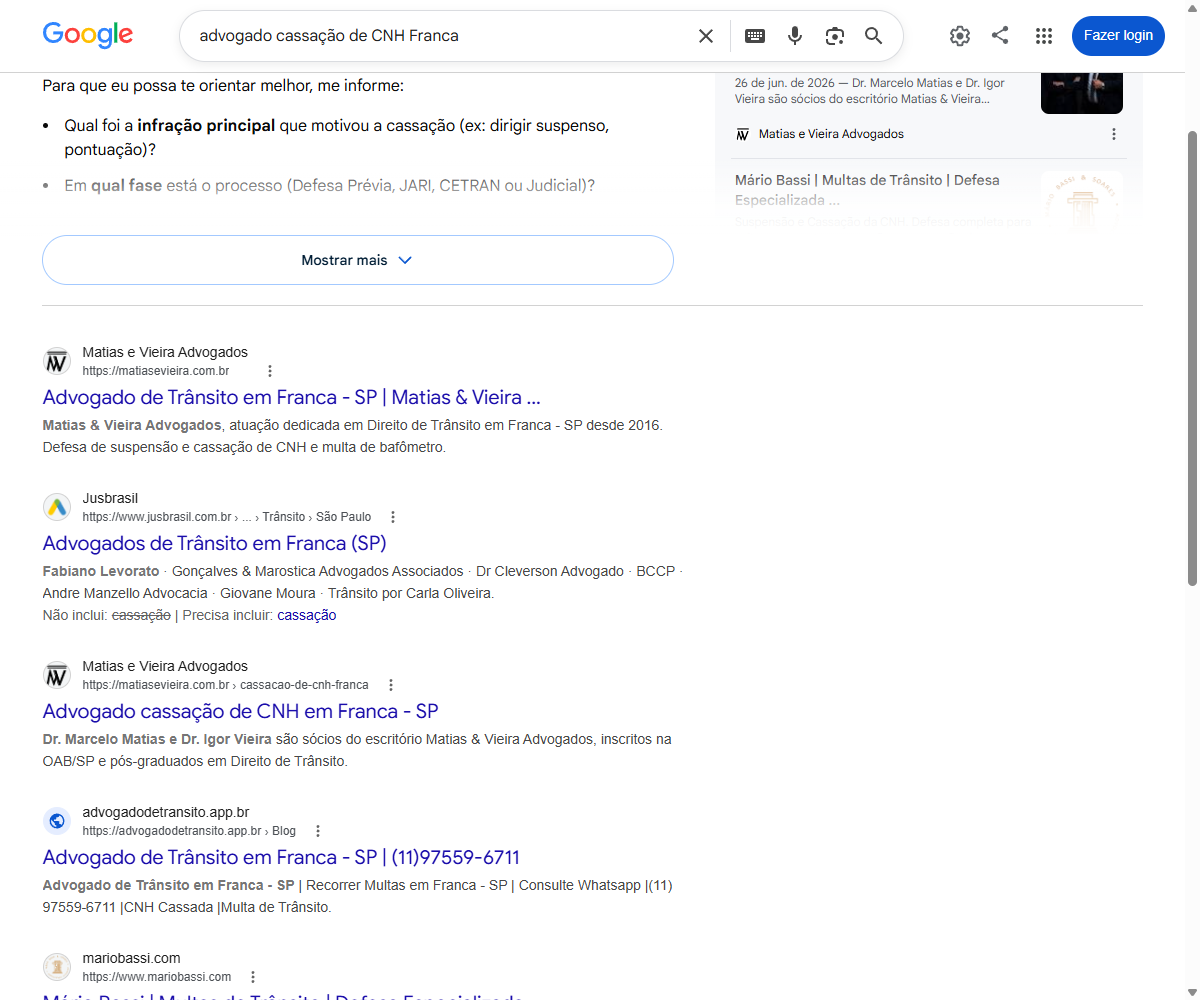
Task: Open three-dot menu for advogadodetransito.app.br result
Action: (x=318, y=831)
